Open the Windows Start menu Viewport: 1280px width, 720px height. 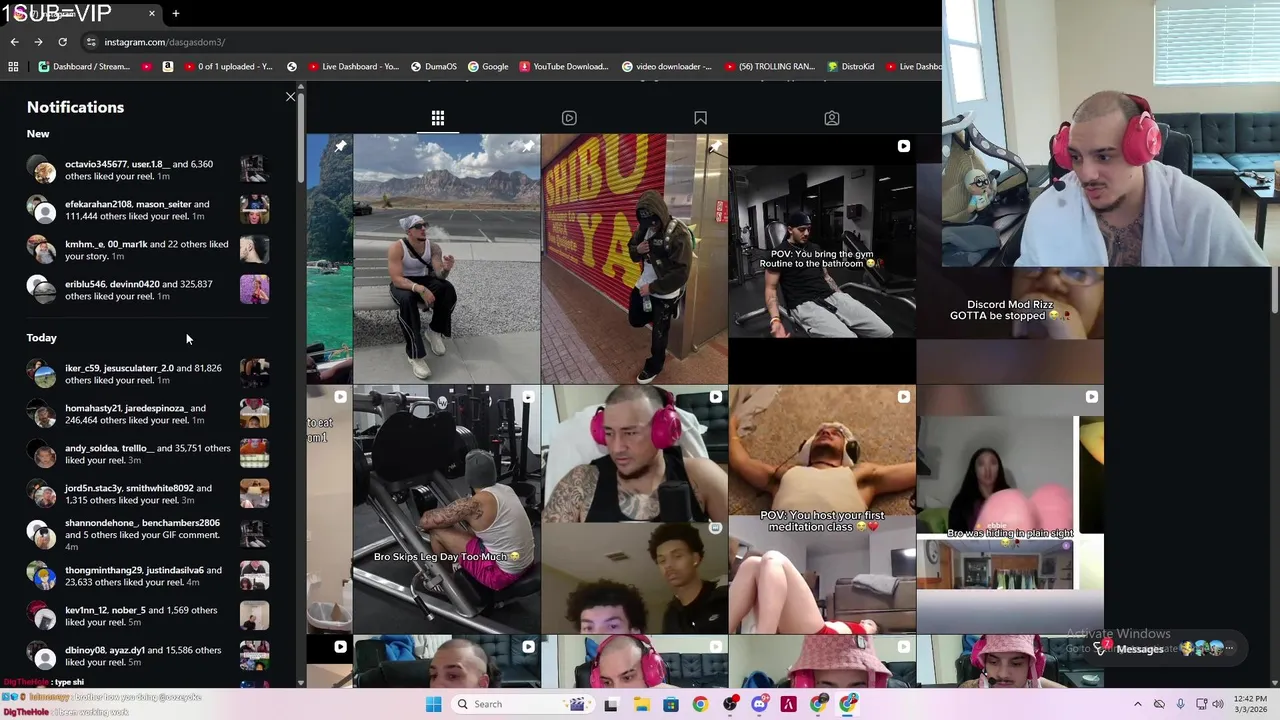point(433,704)
